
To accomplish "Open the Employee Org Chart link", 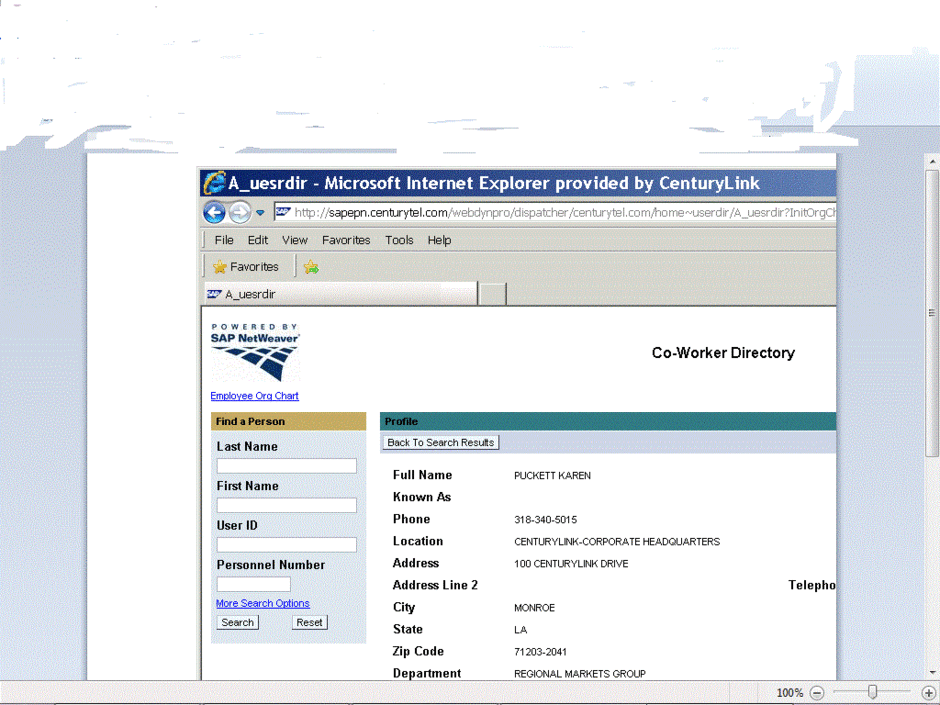I will (x=254, y=396).
